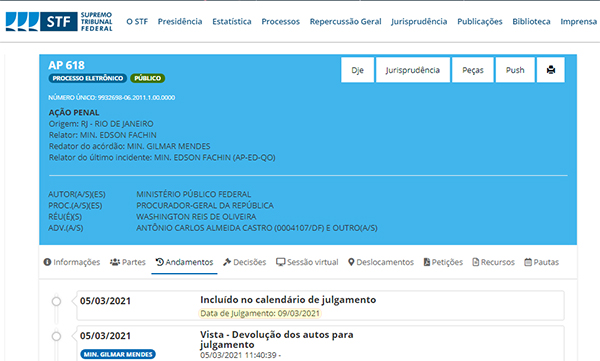
Task: Click the Peças button
Action: click(x=473, y=70)
